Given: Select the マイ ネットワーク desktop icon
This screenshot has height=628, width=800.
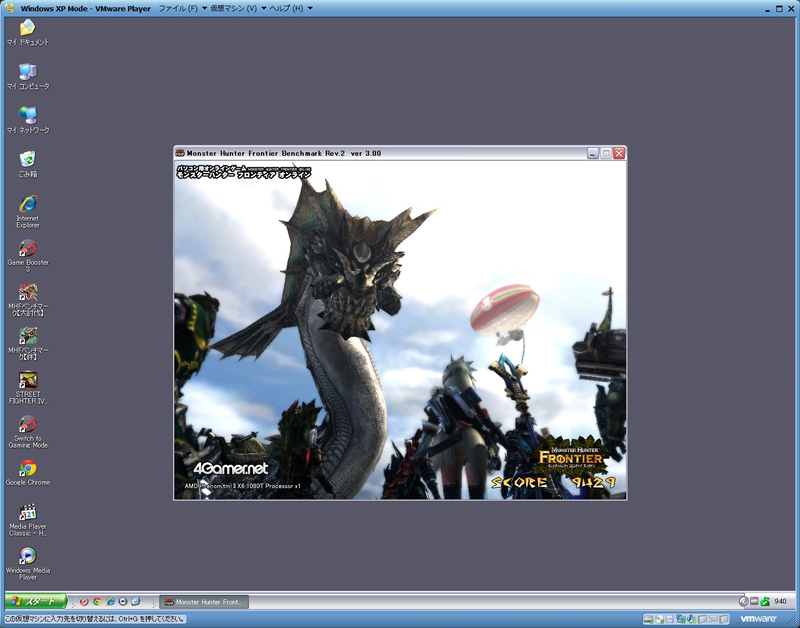Looking at the screenshot, I should 28,120.
